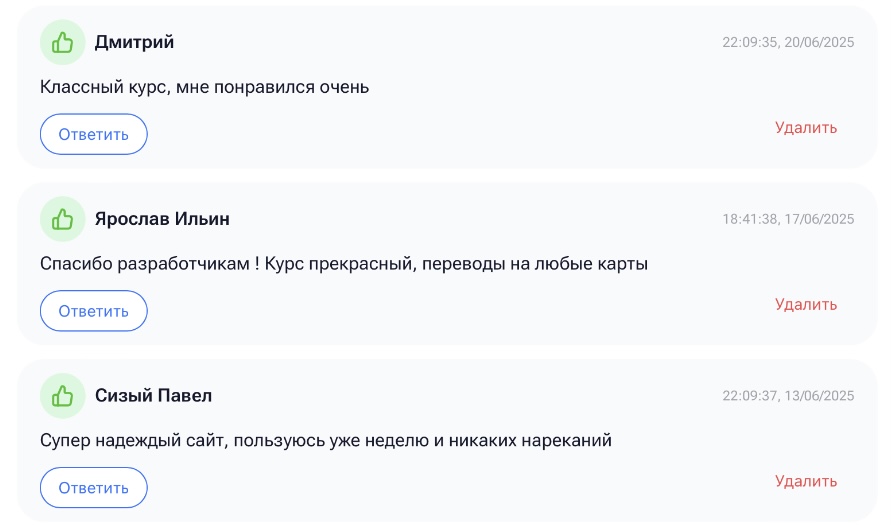891x525 pixels.
Task: Reply to Ярослав Ильин's review
Action: coord(94,311)
